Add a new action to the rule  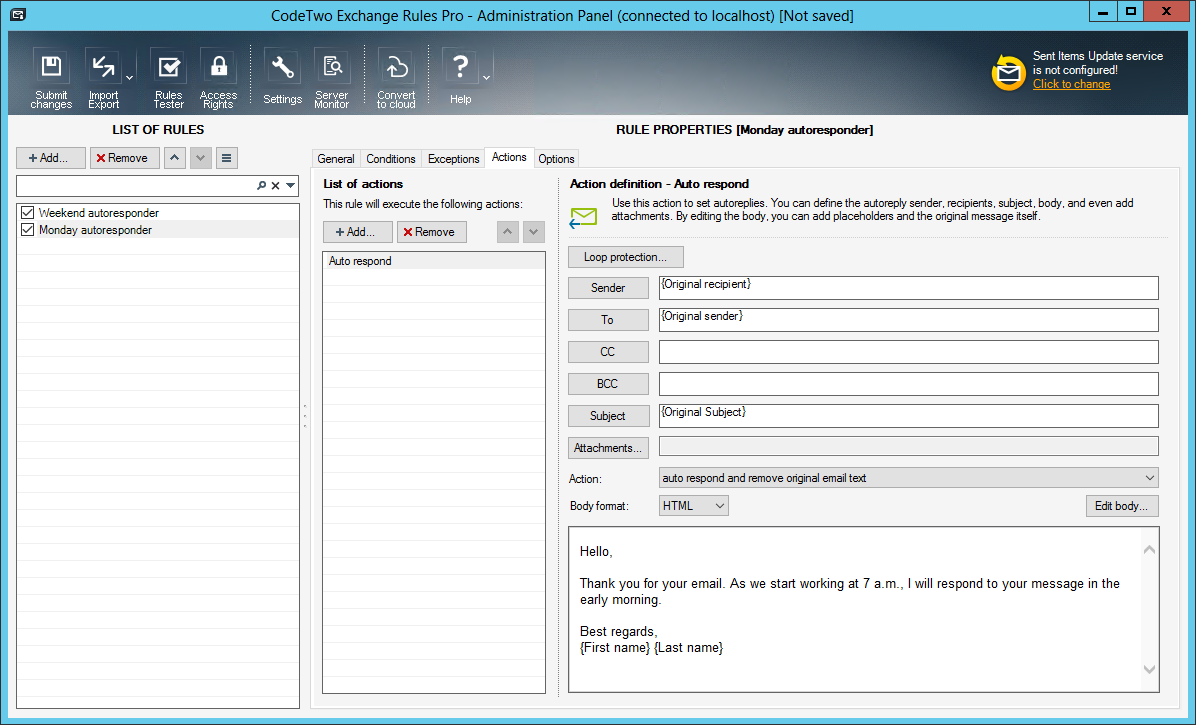click(358, 232)
